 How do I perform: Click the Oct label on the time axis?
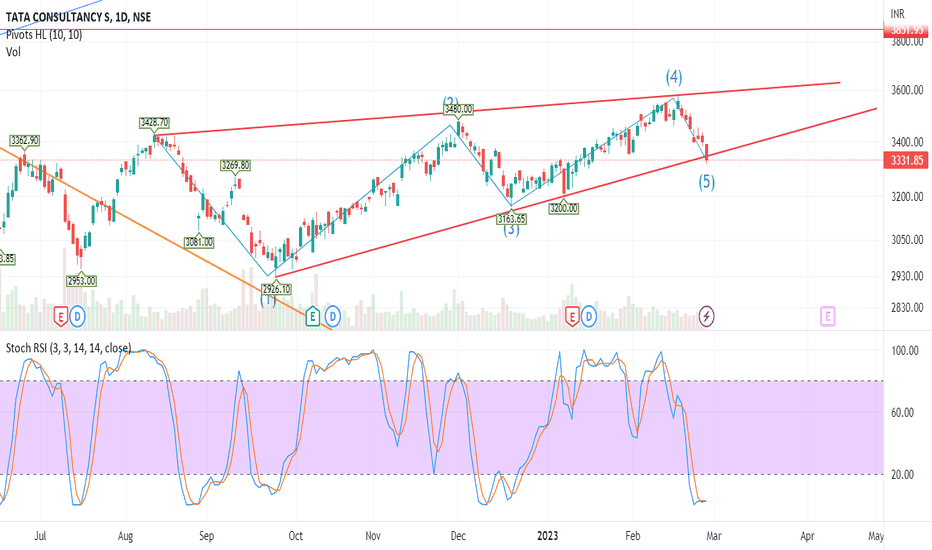[x=295, y=536]
